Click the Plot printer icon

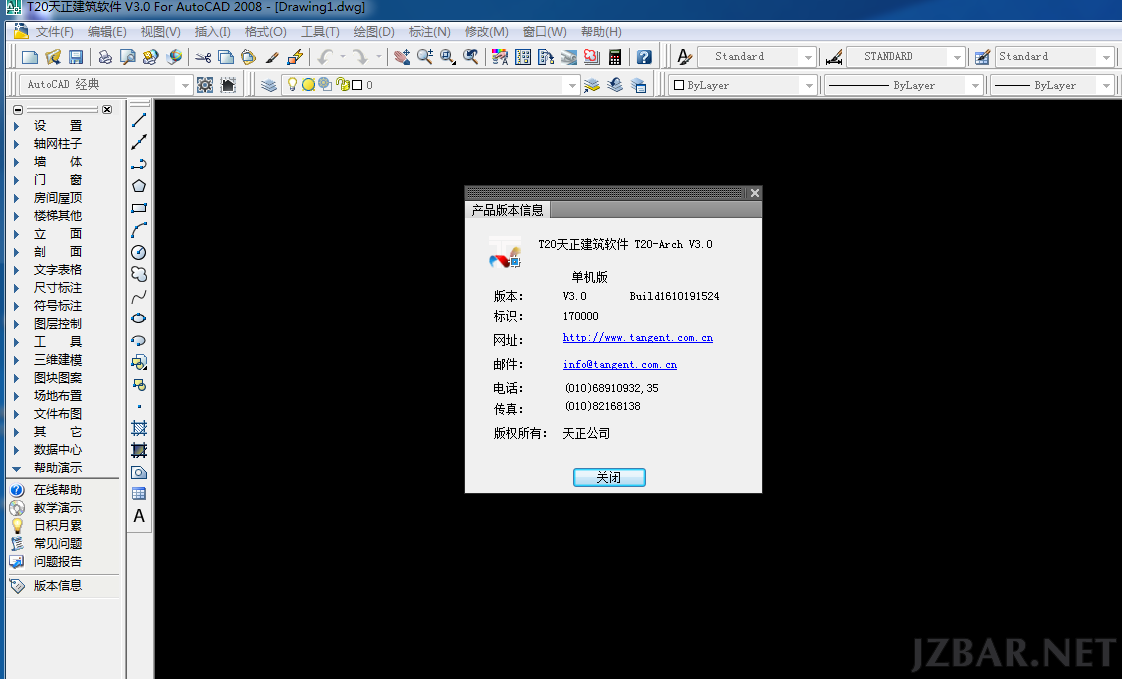105,57
